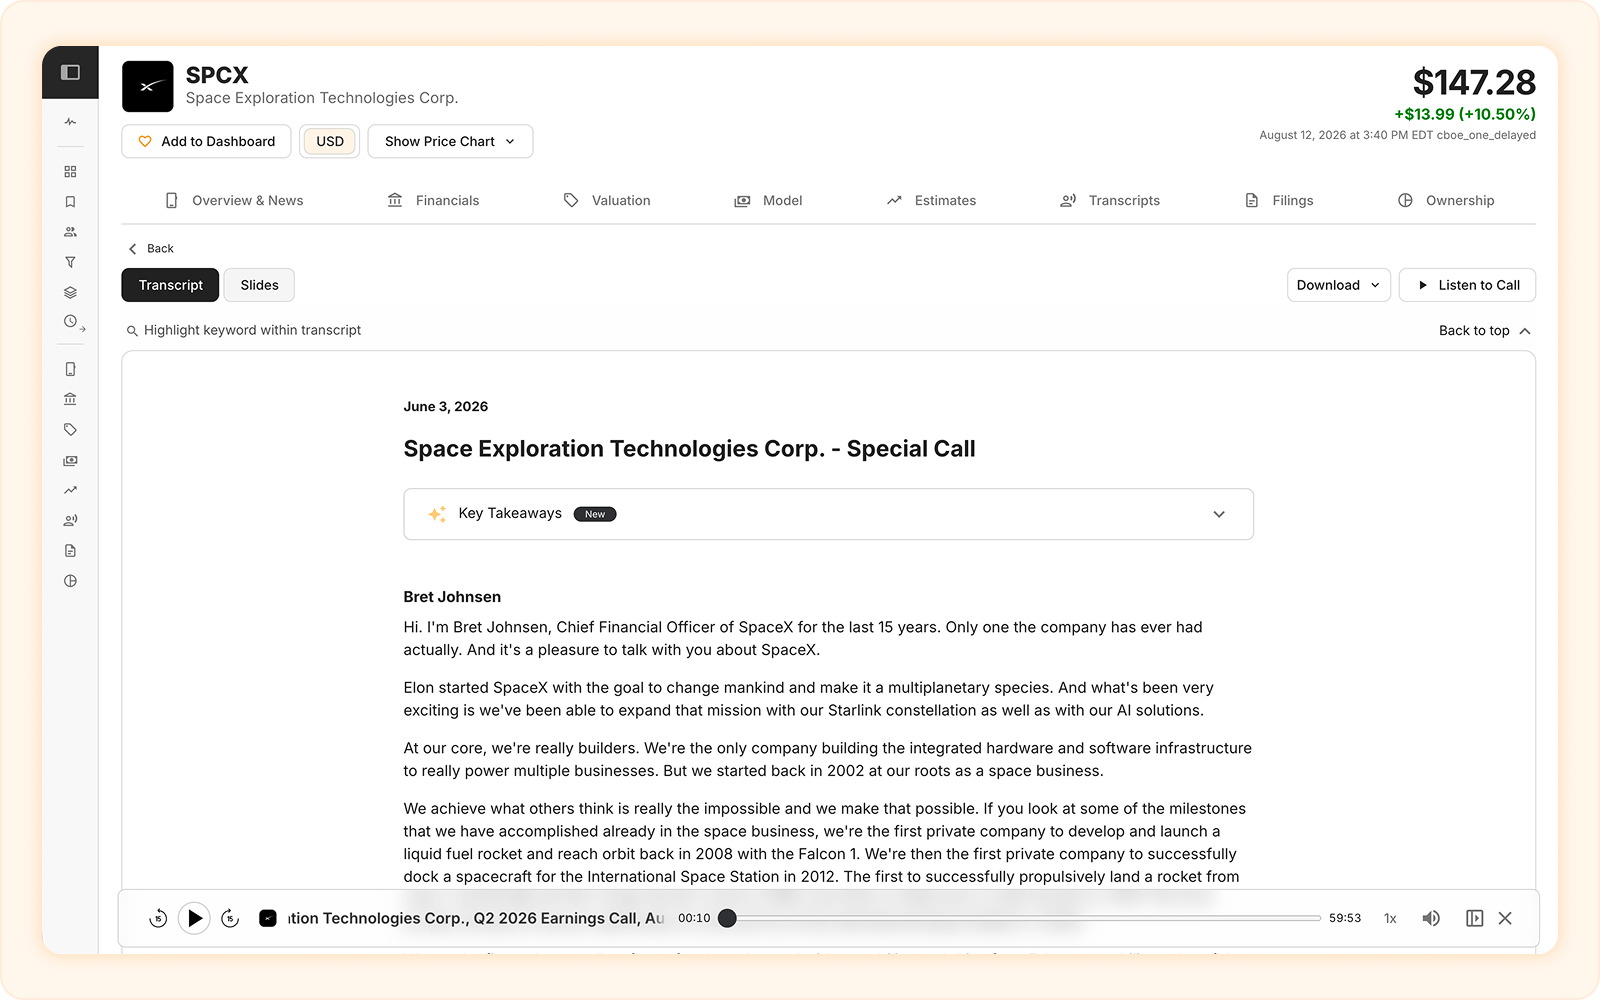Open the dashboard grid icon in sidebar
The height and width of the screenshot is (1000, 1600).
(x=70, y=172)
